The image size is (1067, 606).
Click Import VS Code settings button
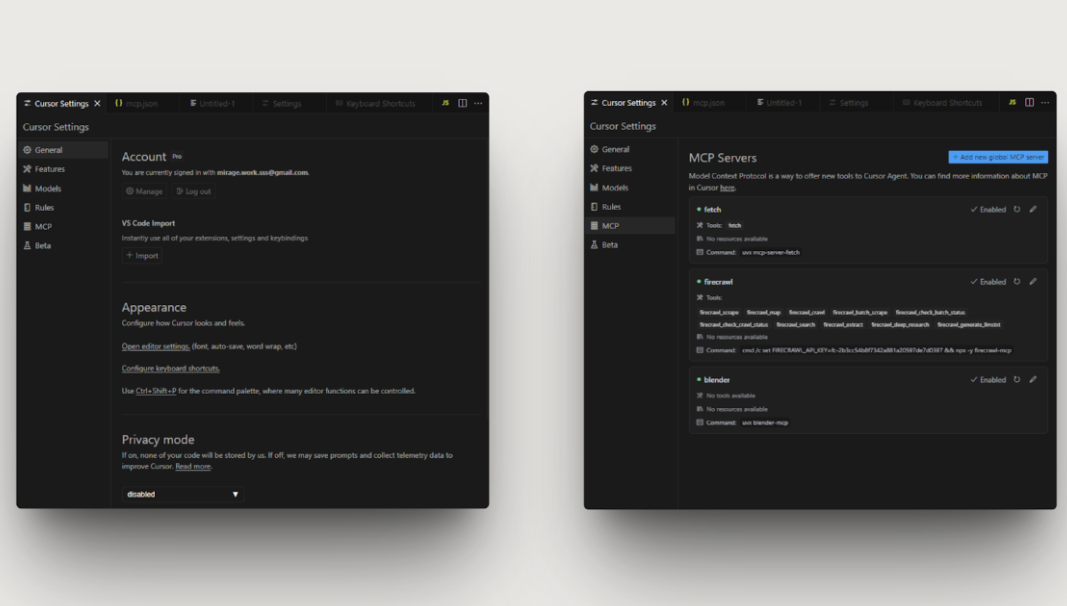[x=142, y=256]
